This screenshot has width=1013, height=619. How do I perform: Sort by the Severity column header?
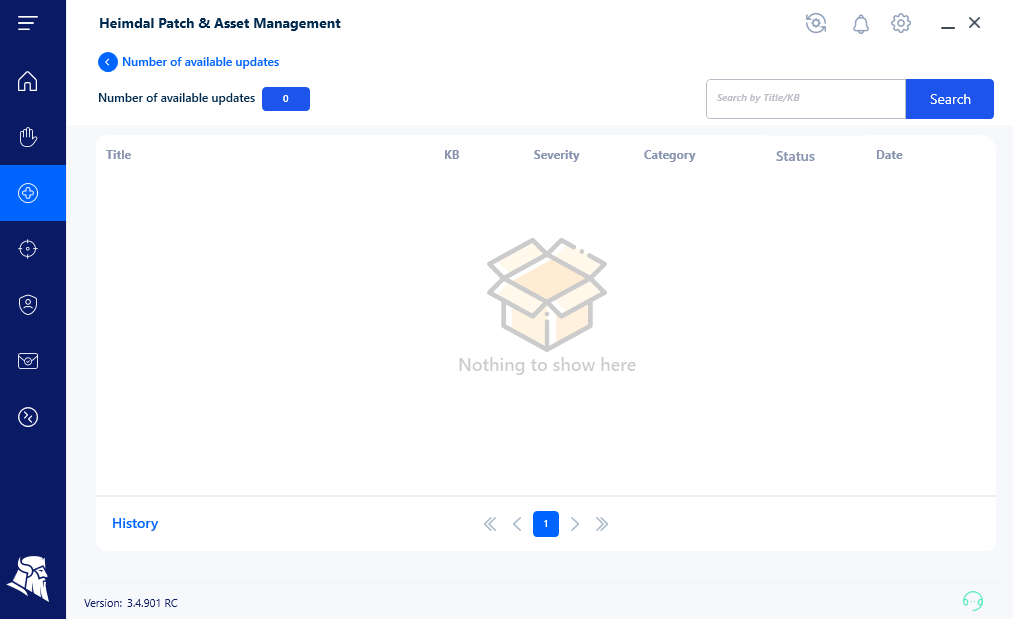click(556, 155)
